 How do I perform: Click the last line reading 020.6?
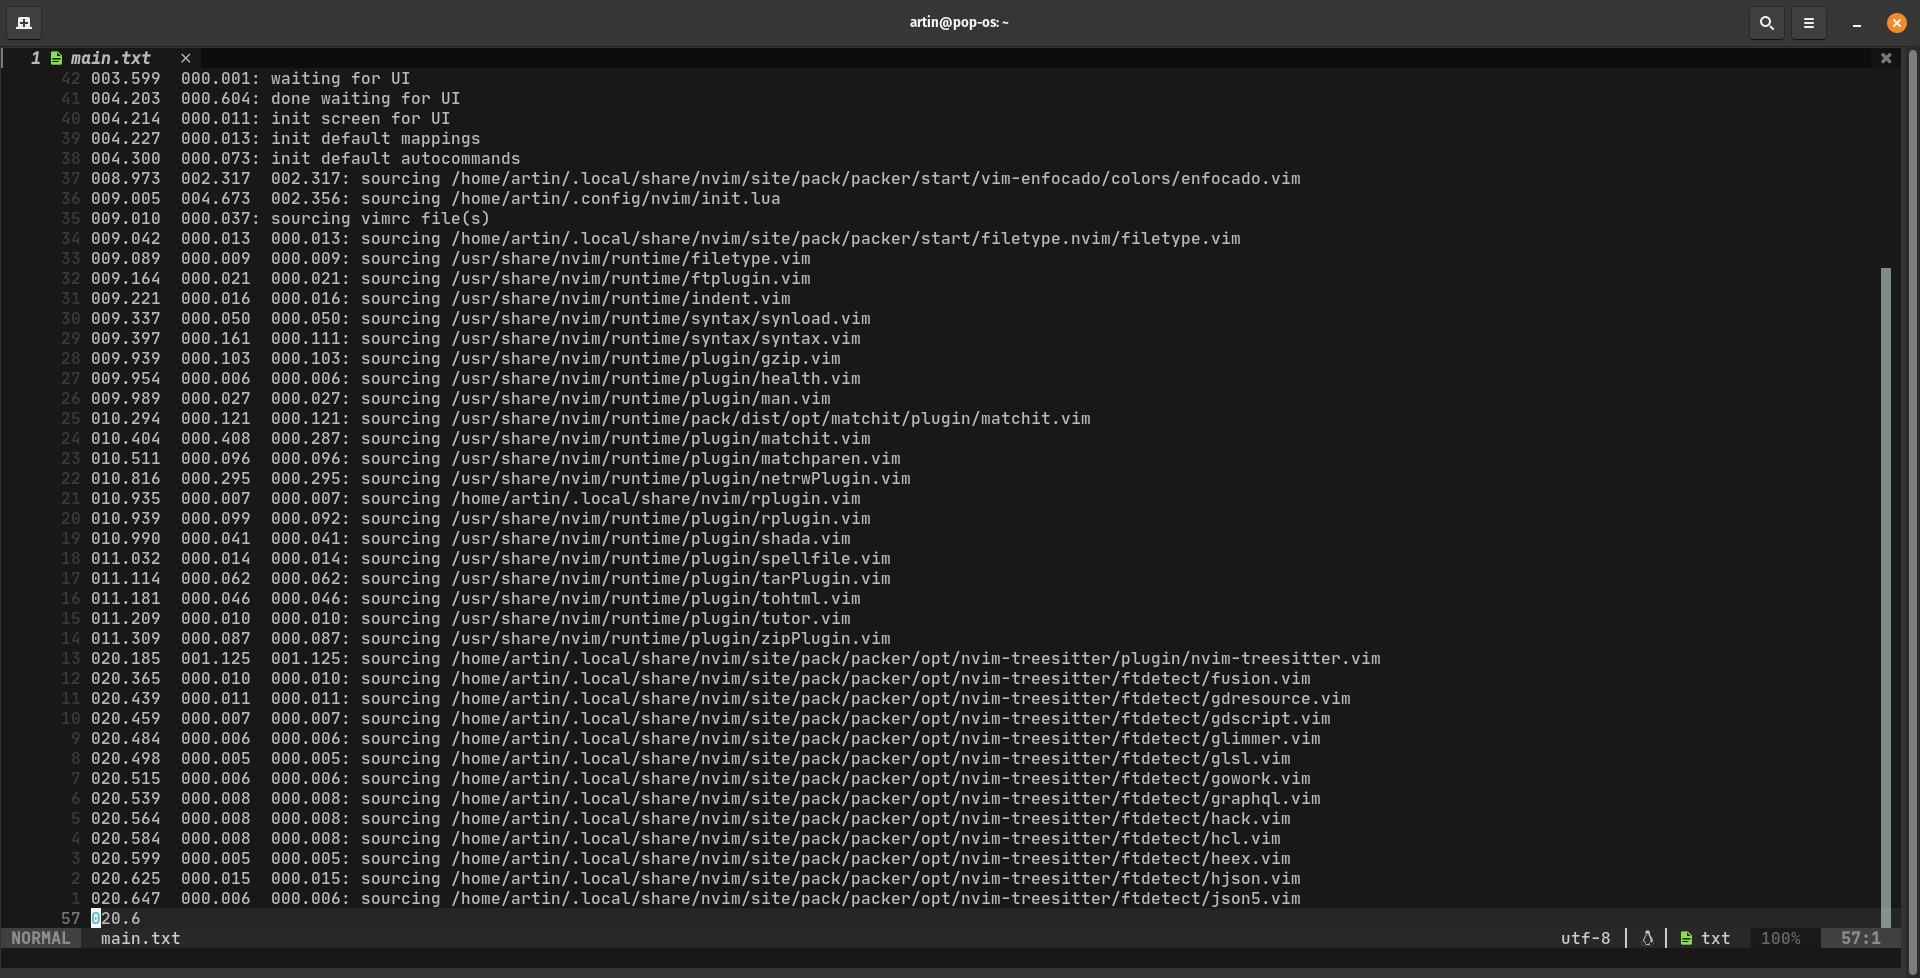pos(115,918)
